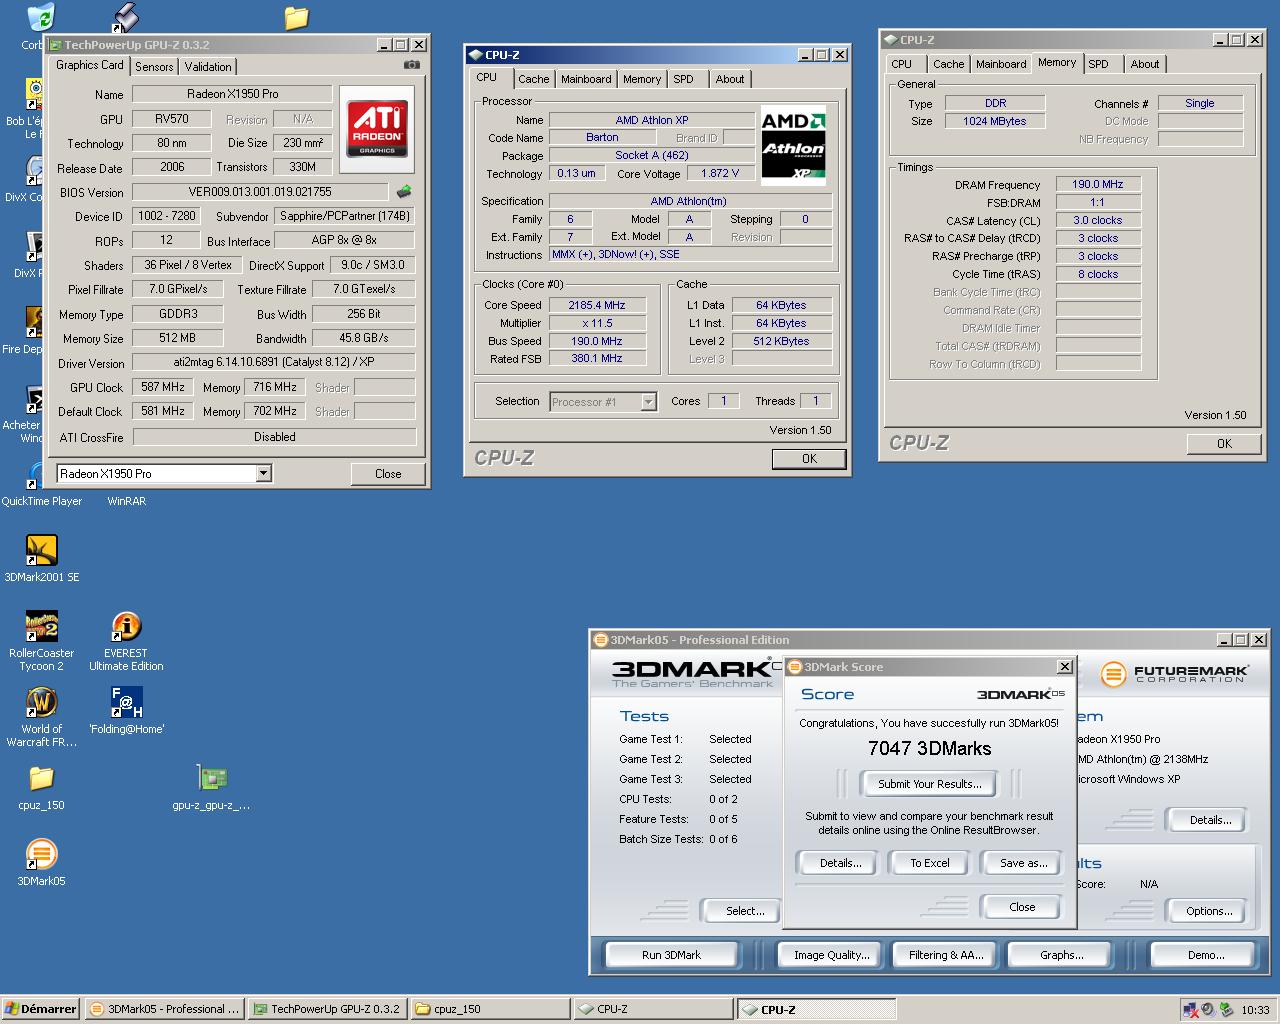Viewport: 1280px width, 1024px height.
Task: Switch to GPU-Z taskbar item
Action: tap(327, 1009)
